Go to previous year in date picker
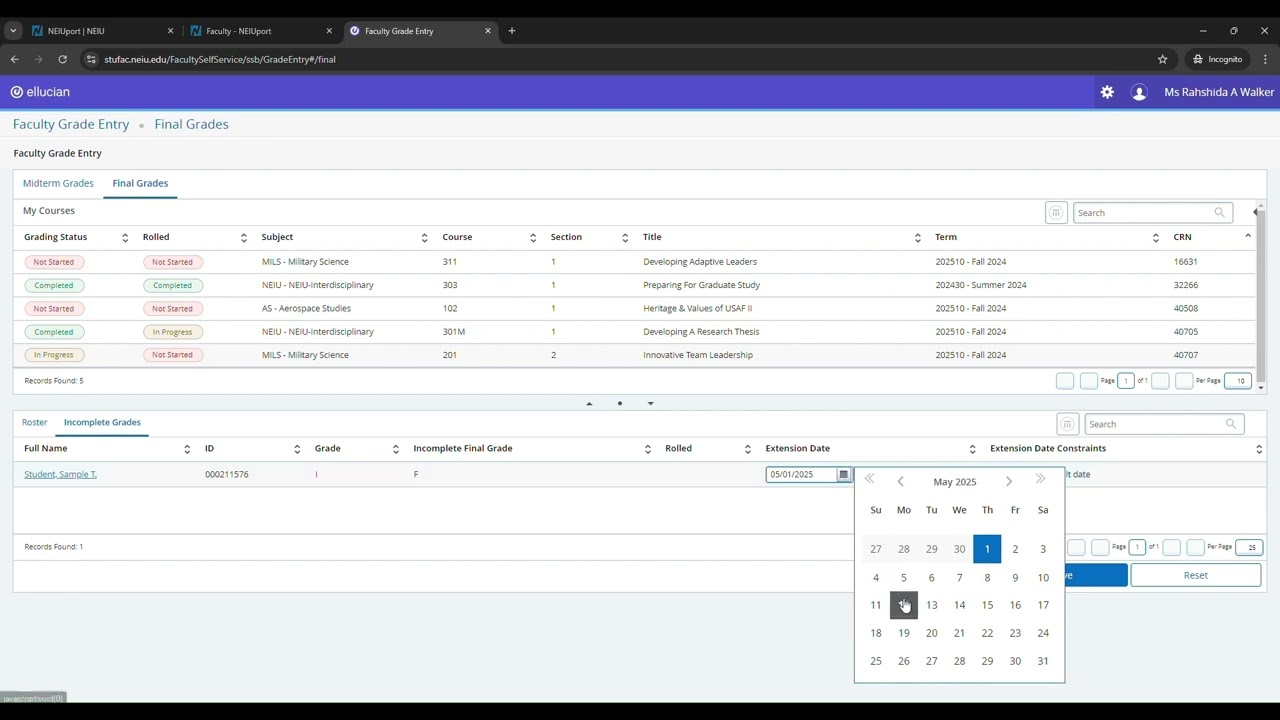The image size is (1280, 720). pyautogui.click(x=870, y=480)
